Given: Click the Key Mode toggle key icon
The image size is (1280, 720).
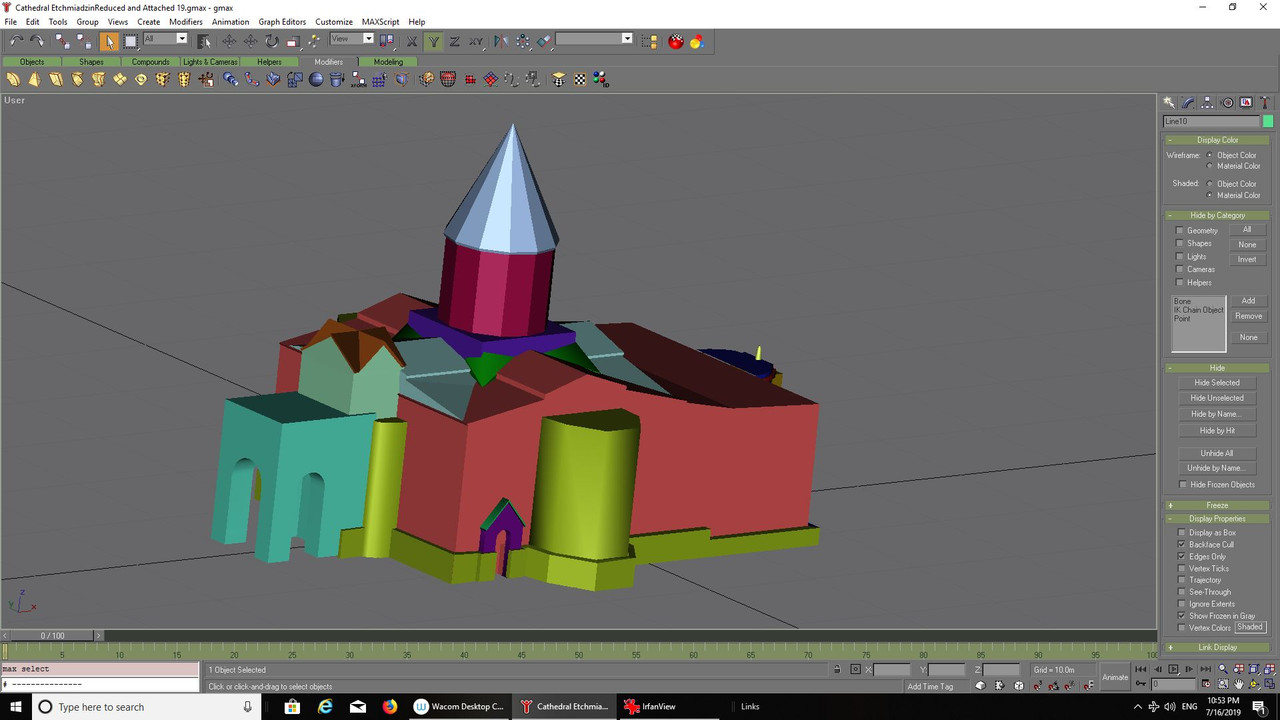Looking at the screenshot, I should 1142,685.
